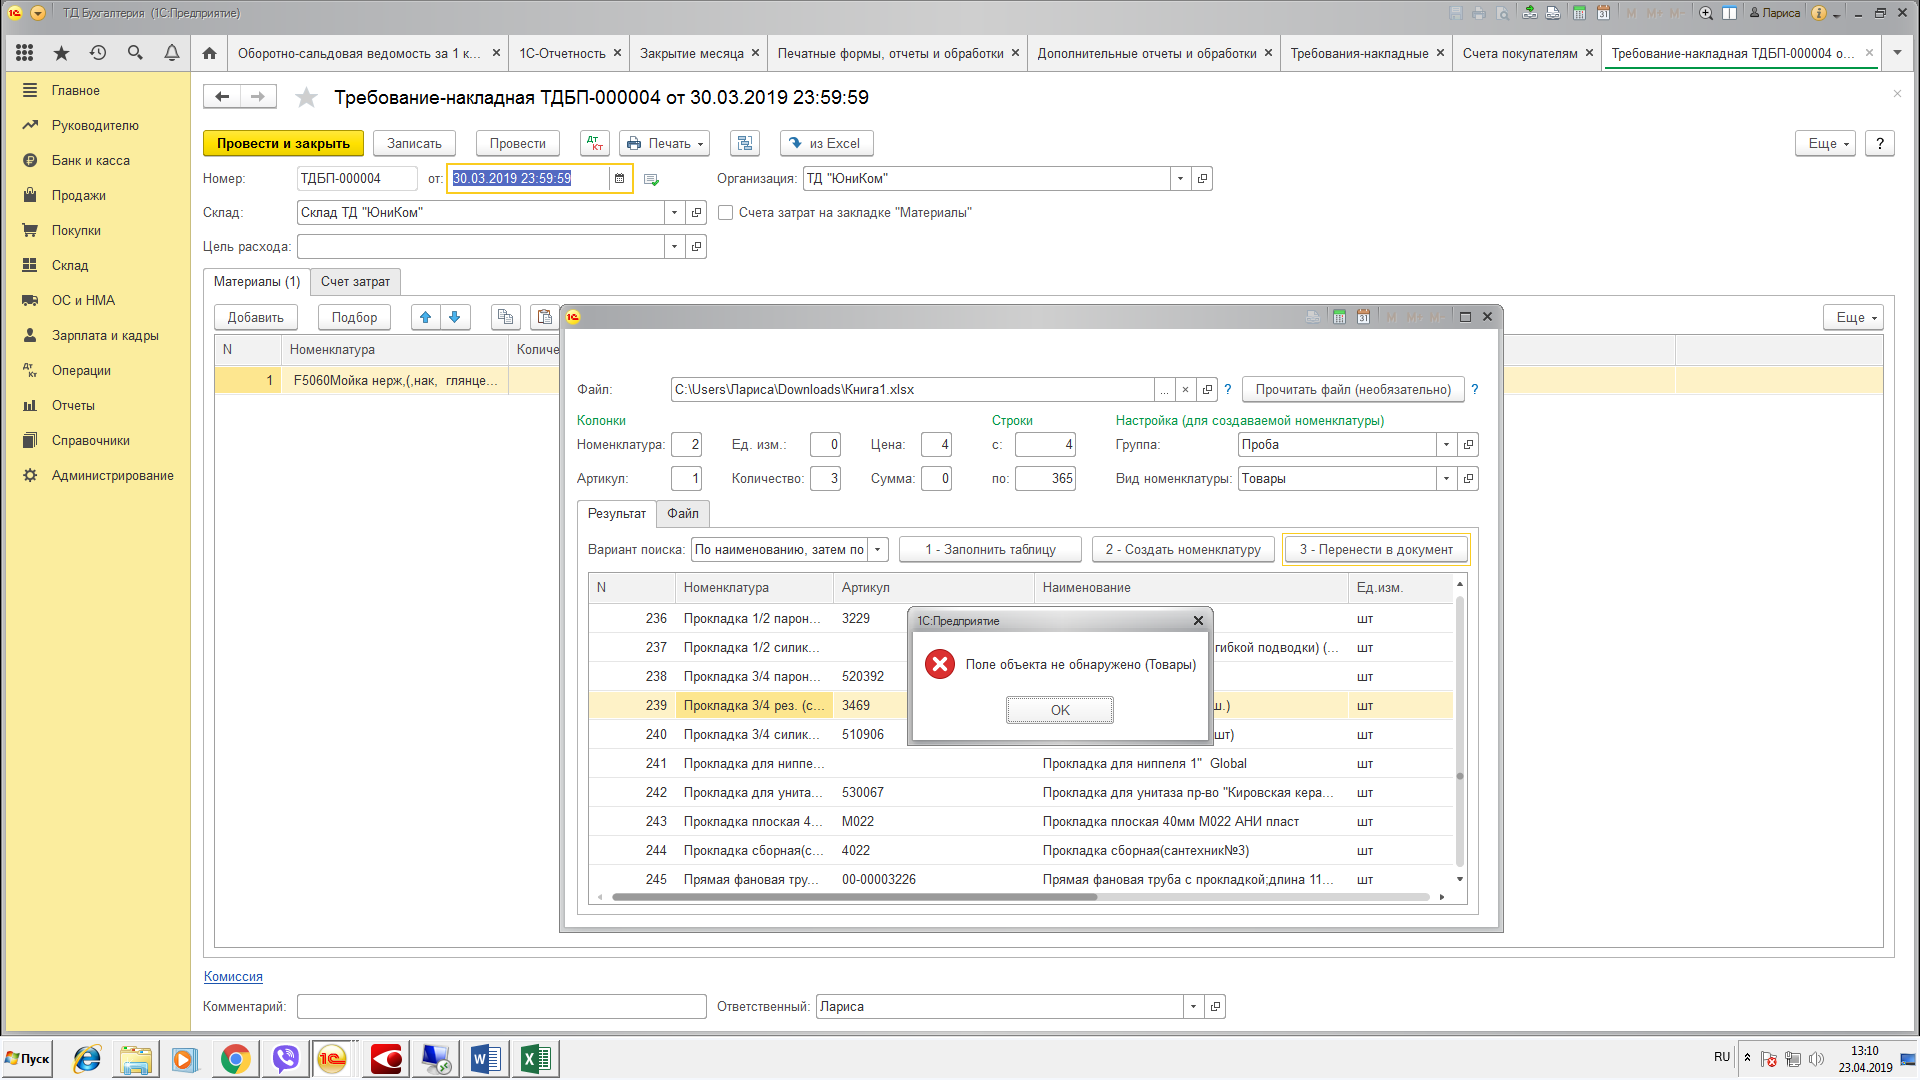The height and width of the screenshot is (1080, 1920).
Task: Click the rows 'по' field 365
Action: click(1045, 479)
